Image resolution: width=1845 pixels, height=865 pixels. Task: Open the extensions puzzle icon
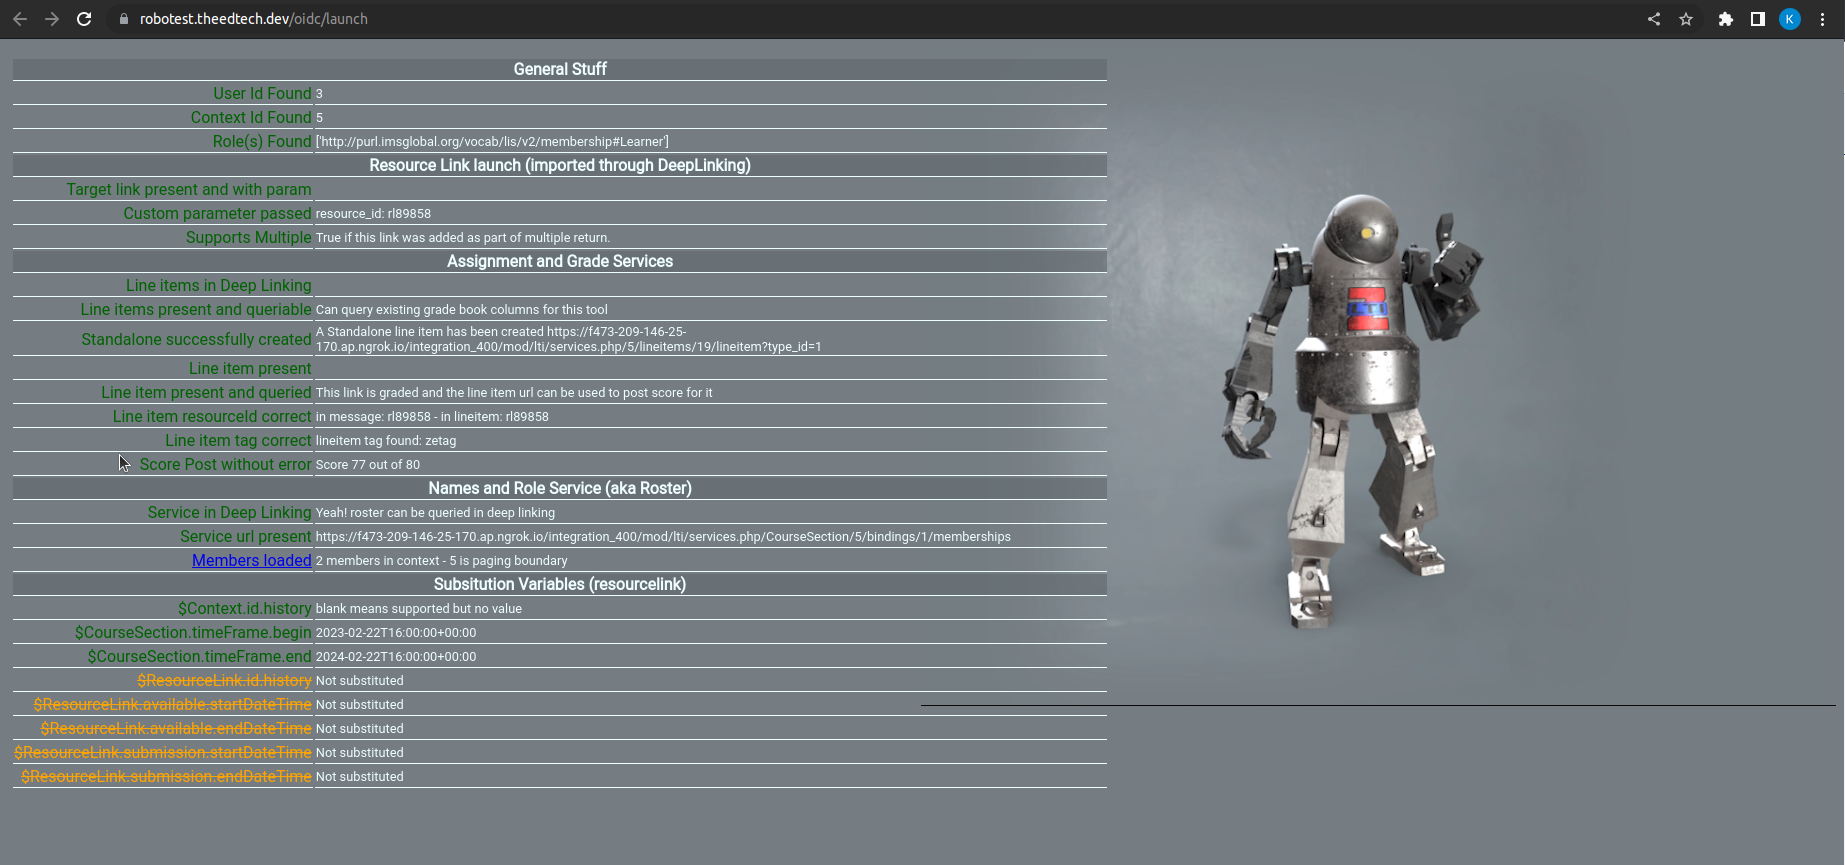[1725, 19]
